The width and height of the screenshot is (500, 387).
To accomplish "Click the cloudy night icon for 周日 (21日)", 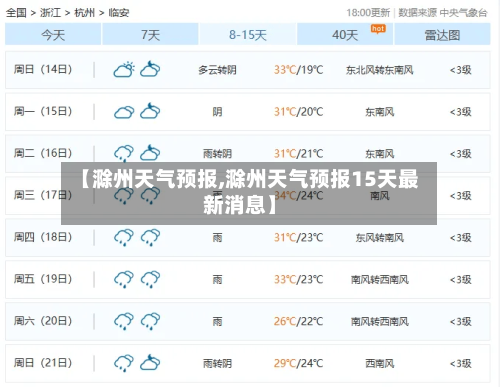I will (150, 362).
